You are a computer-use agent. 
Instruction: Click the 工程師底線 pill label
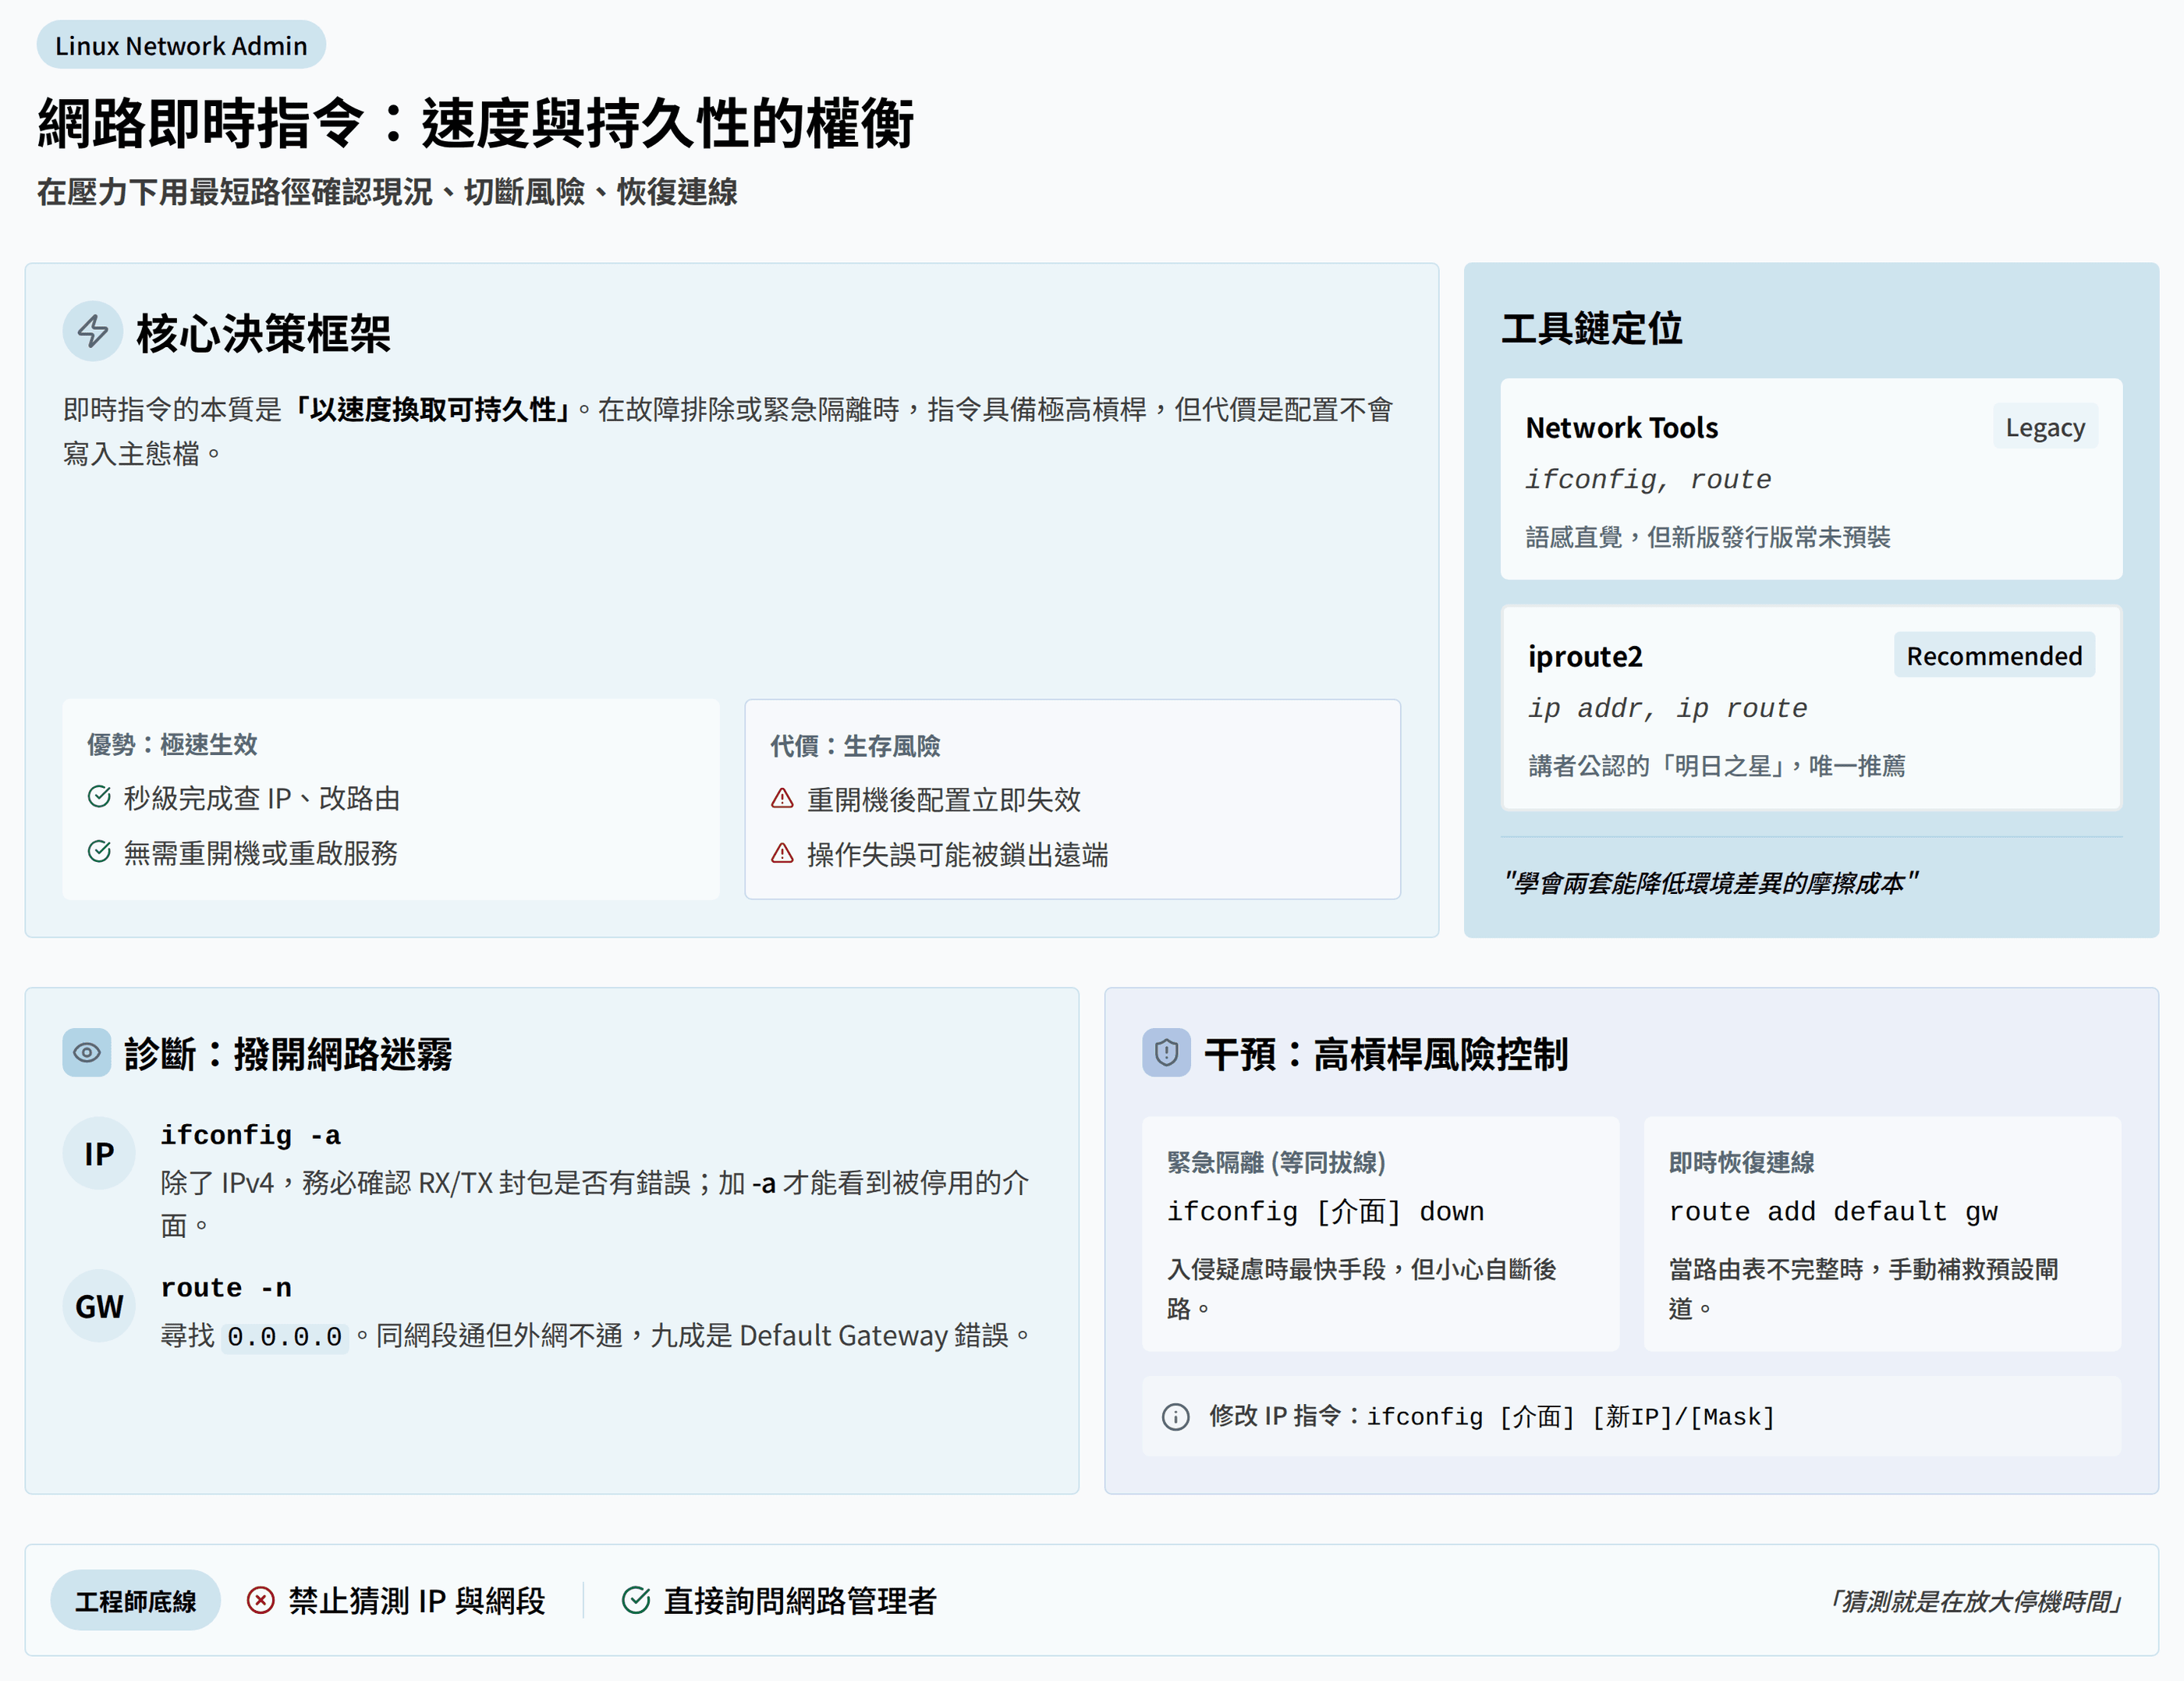(x=136, y=1601)
